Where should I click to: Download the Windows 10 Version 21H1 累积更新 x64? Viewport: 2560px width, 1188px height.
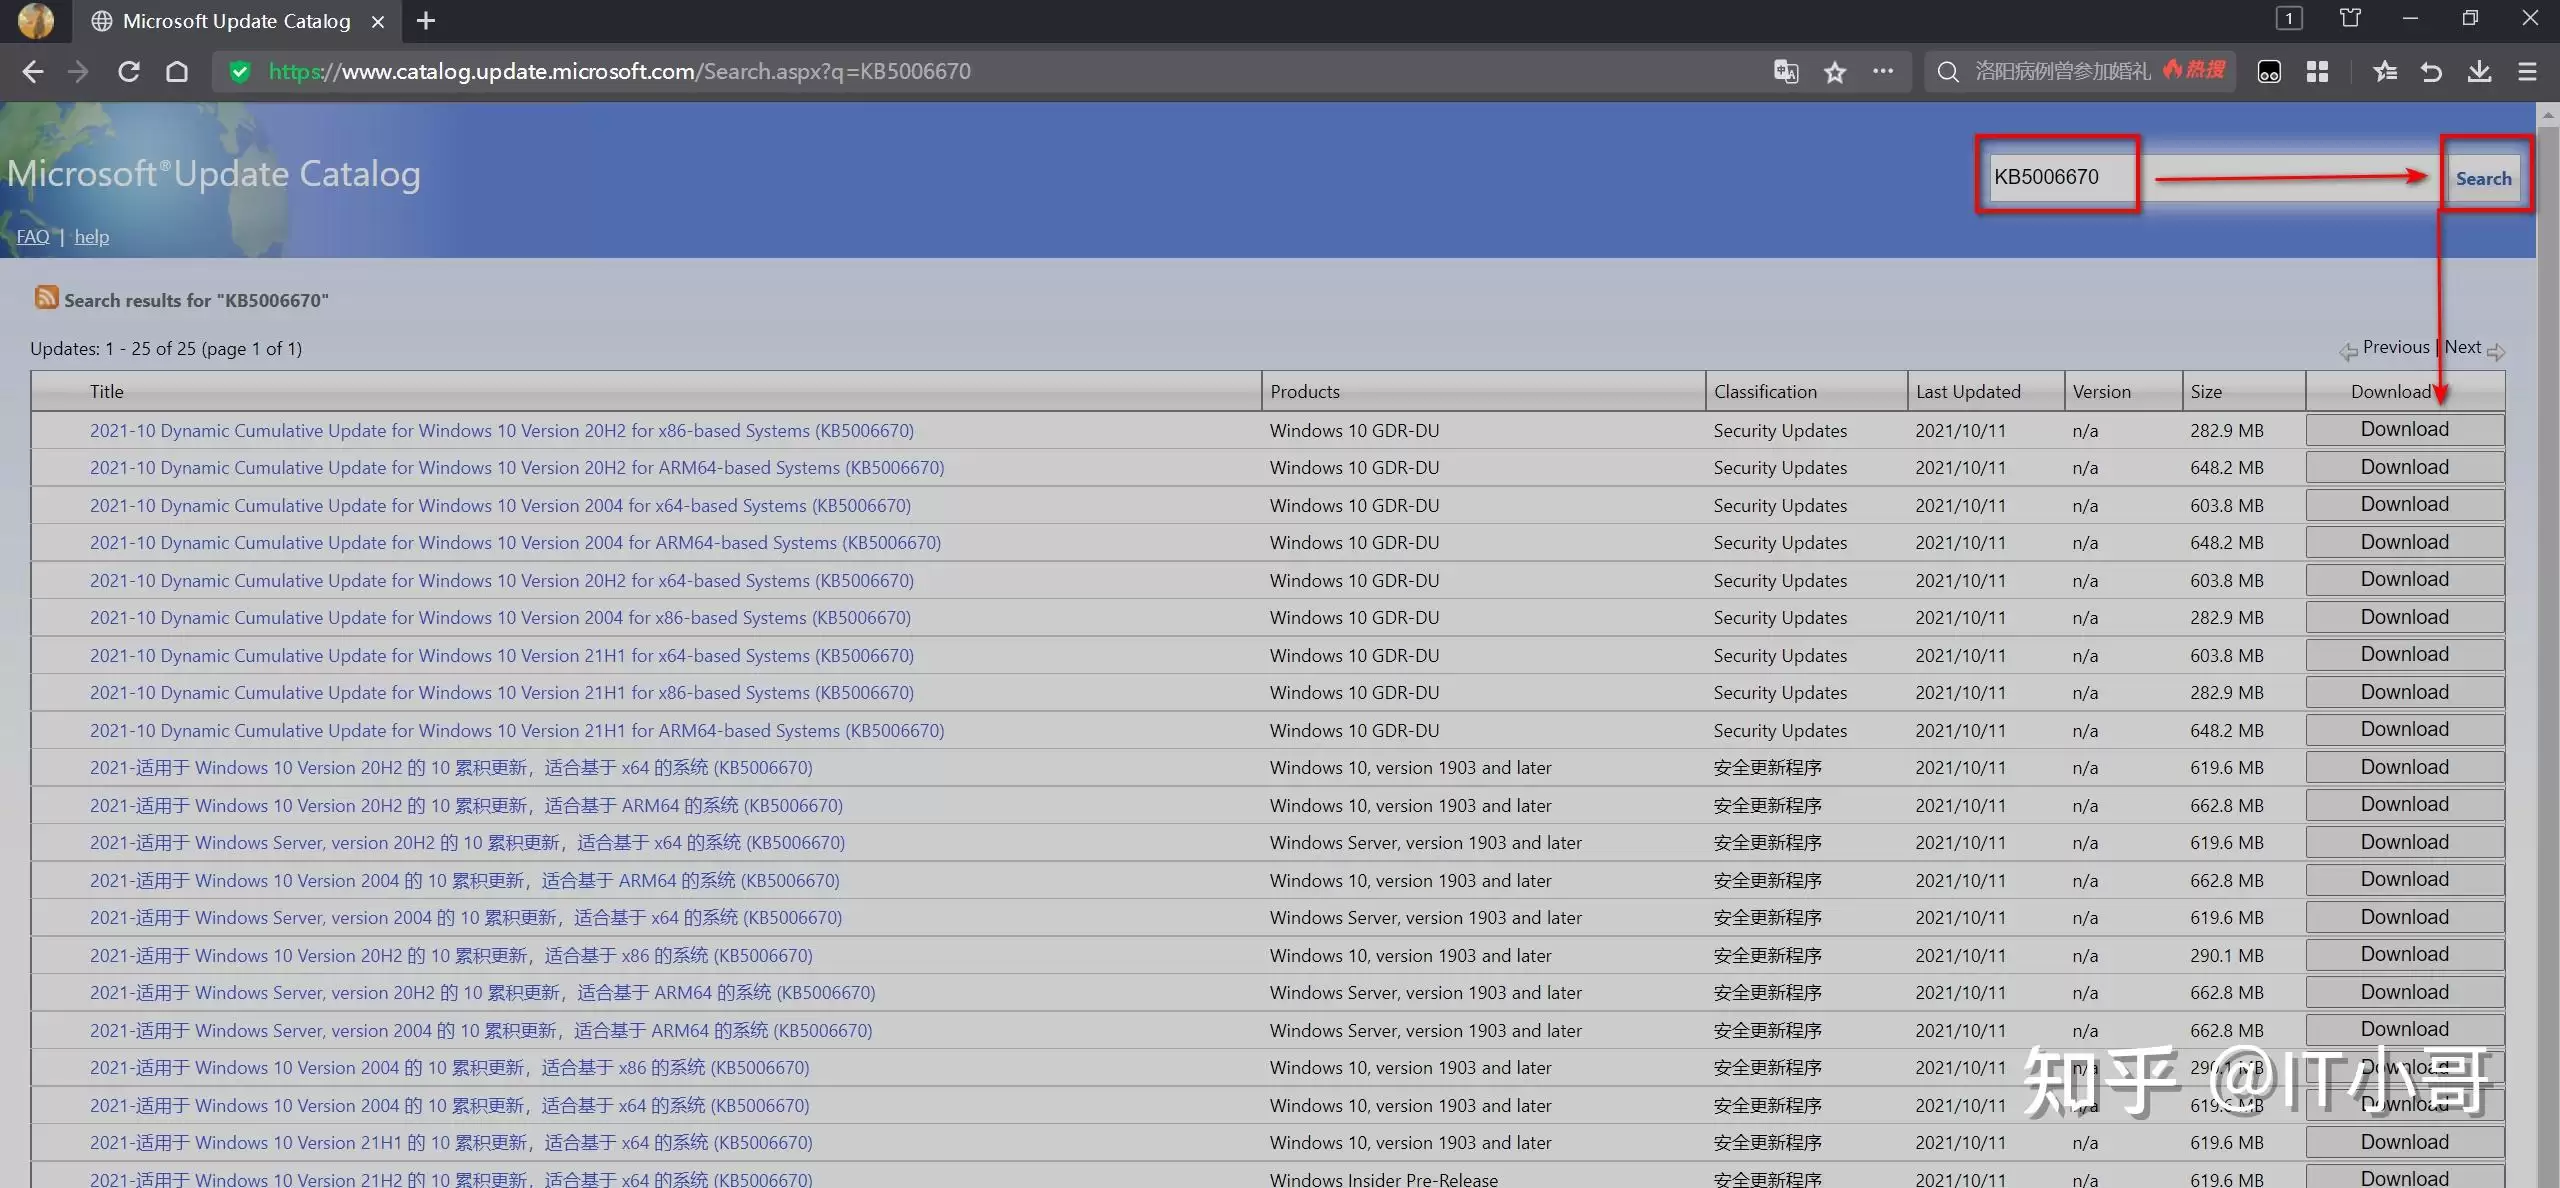pos(2405,1142)
